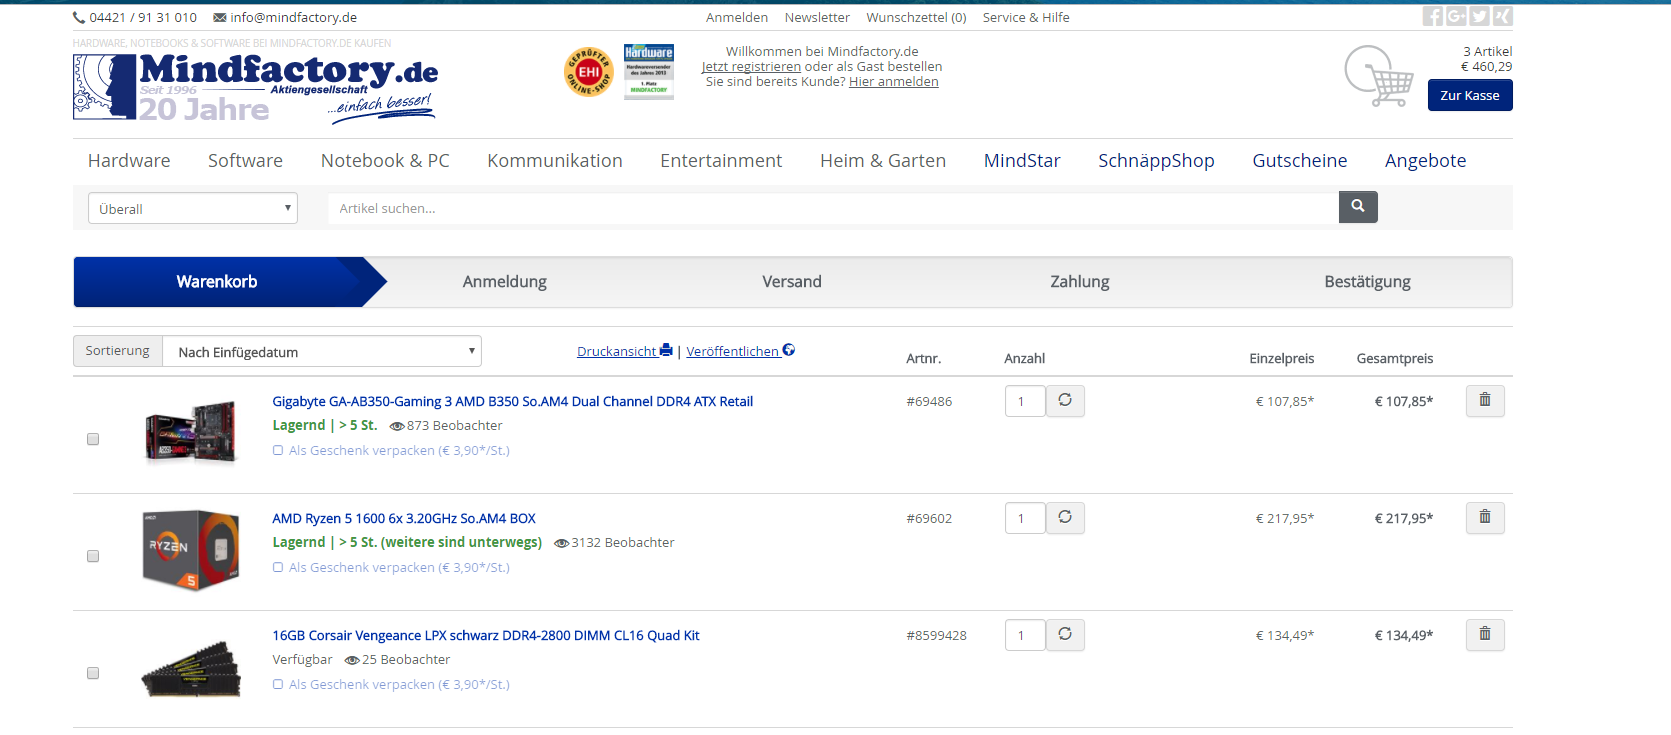
Task: Open the Twitter social icon
Action: click(x=1479, y=16)
